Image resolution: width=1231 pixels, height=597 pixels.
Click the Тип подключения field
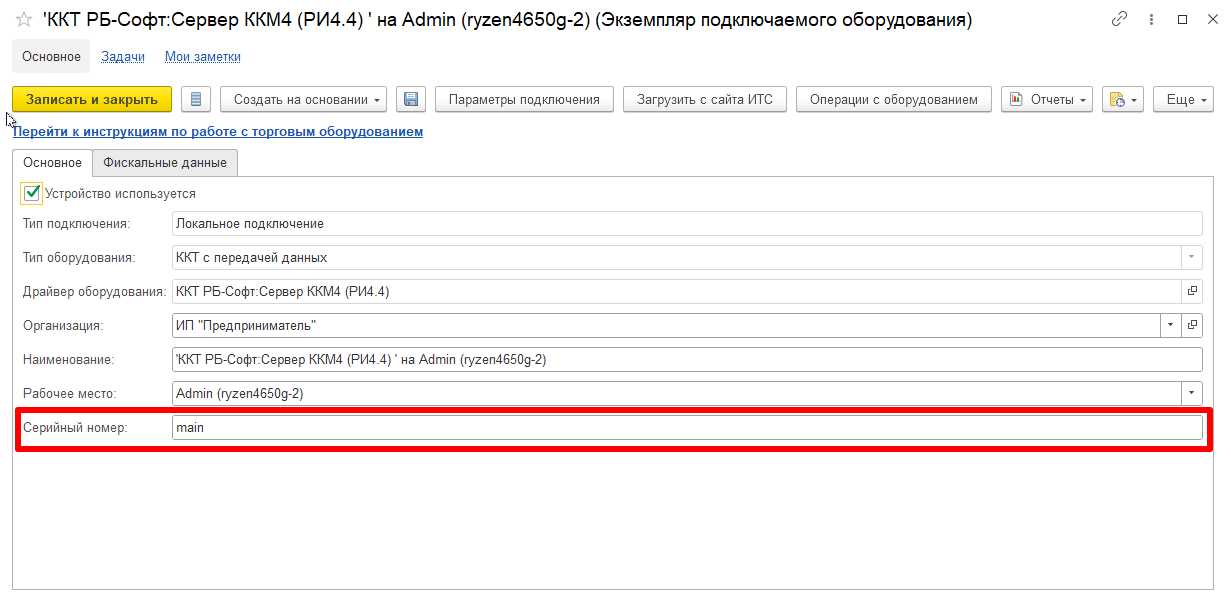pos(687,223)
